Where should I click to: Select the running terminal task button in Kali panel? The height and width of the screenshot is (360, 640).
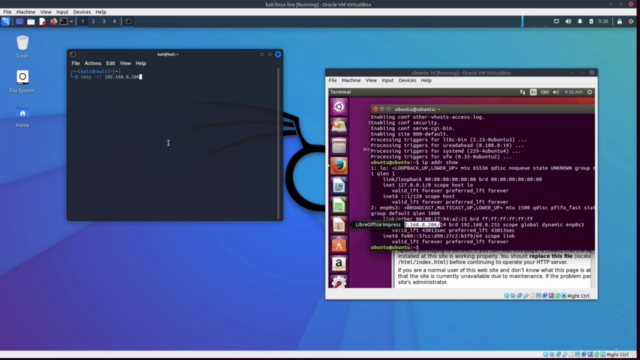point(128,21)
